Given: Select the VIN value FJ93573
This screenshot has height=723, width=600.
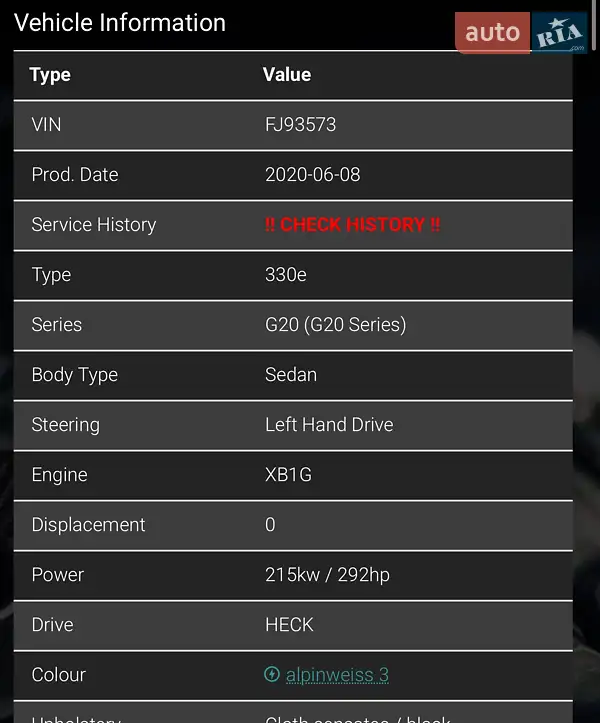Looking at the screenshot, I should [x=300, y=125].
